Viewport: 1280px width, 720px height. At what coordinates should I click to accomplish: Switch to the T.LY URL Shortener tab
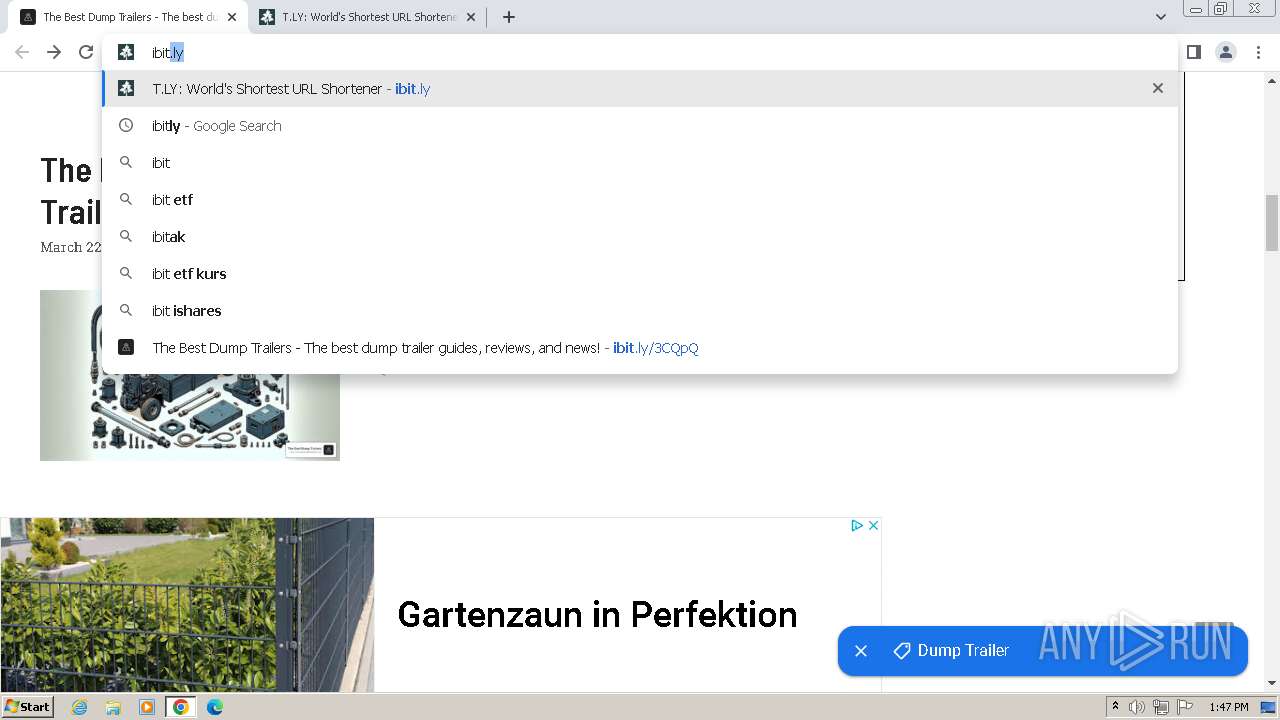pyautogui.click(x=366, y=17)
